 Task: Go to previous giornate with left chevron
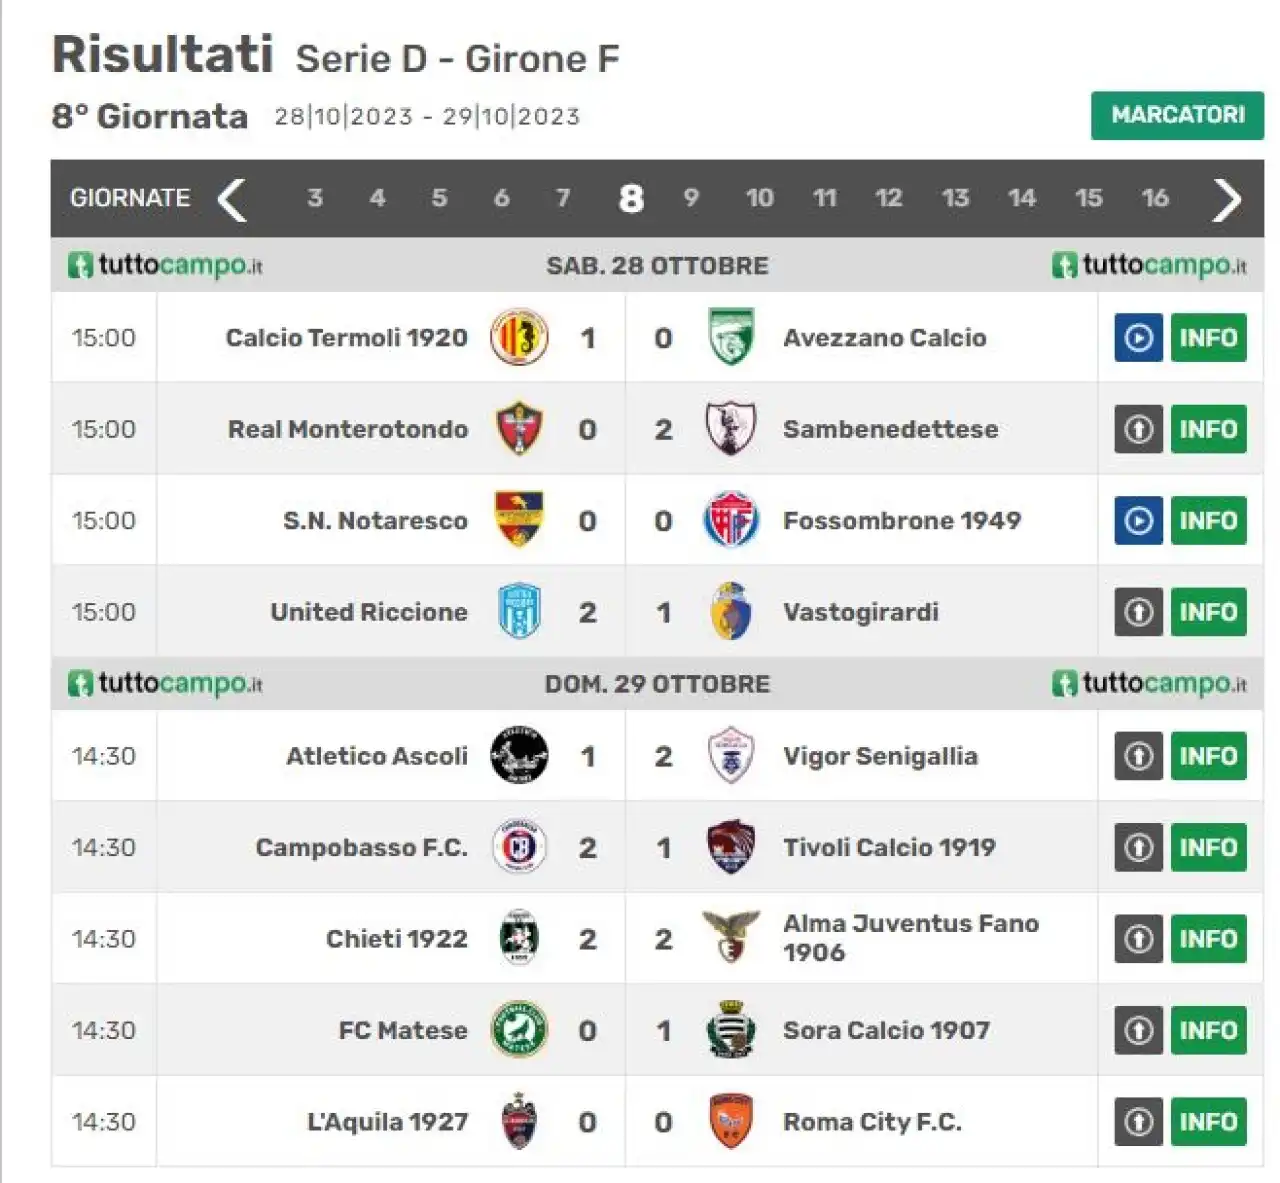232,199
